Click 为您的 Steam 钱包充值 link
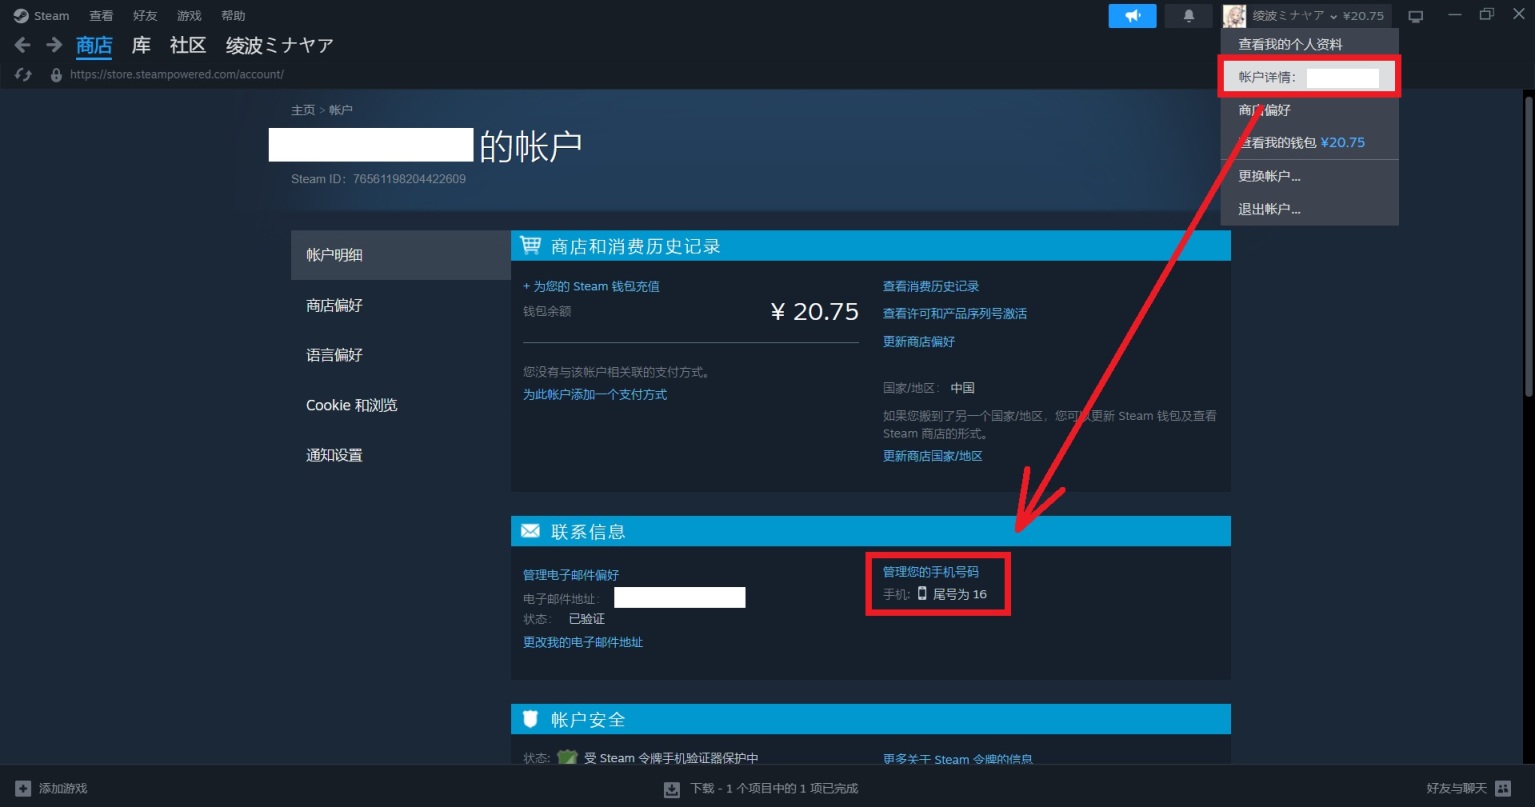The height and width of the screenshot is (807, 1535). 591,286
